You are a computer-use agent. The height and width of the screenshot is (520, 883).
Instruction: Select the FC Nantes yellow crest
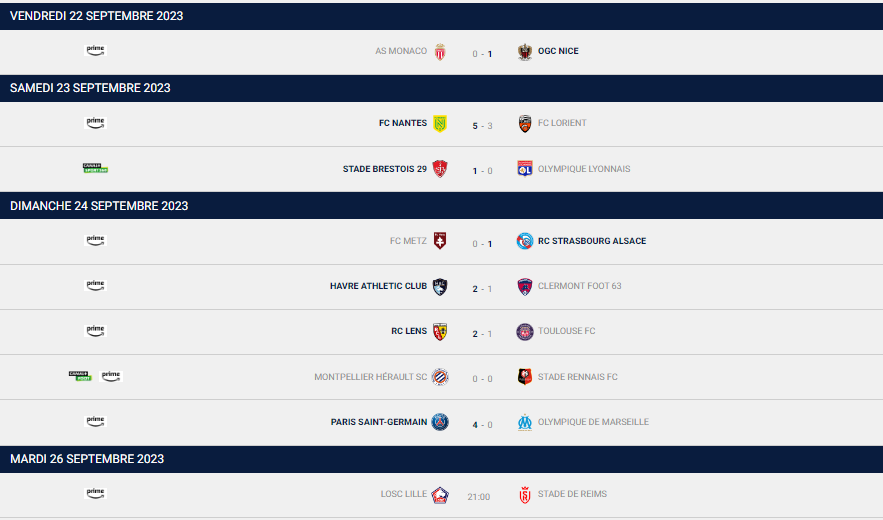coord(440,123)
